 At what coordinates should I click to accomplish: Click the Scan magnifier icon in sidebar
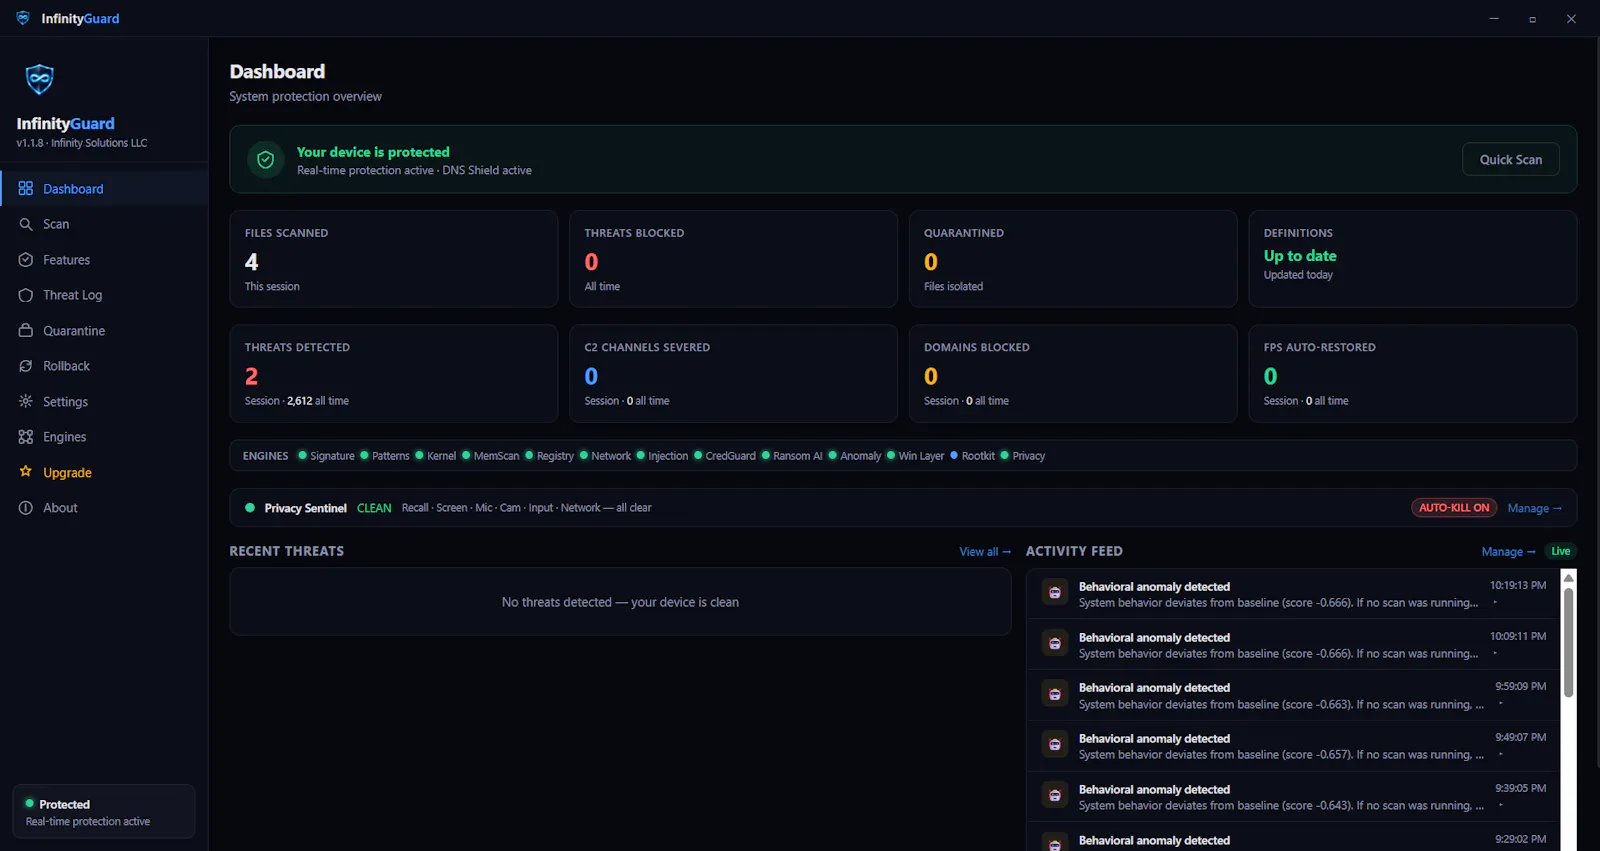pos(26,224)
